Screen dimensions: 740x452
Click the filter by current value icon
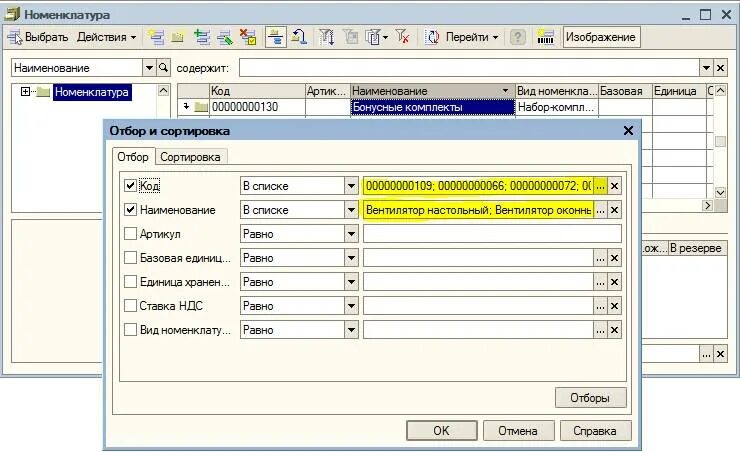click(350, 37)
